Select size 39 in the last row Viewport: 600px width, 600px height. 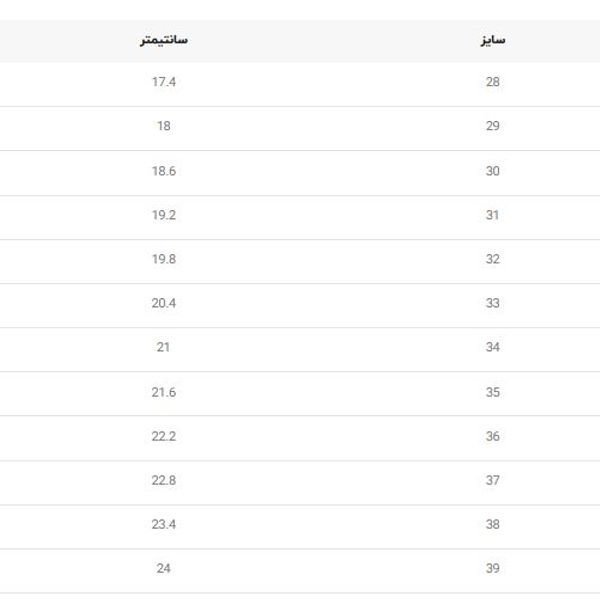492,568
